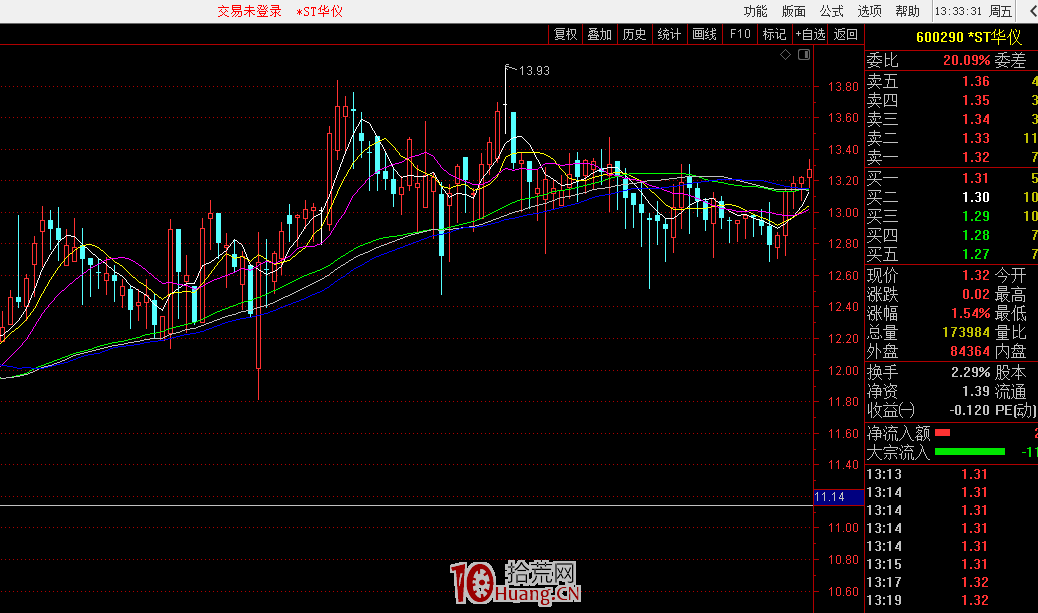Toggle the side panel icon above chart
This screenshot has width=1038, height=613.
coord(804,54)
